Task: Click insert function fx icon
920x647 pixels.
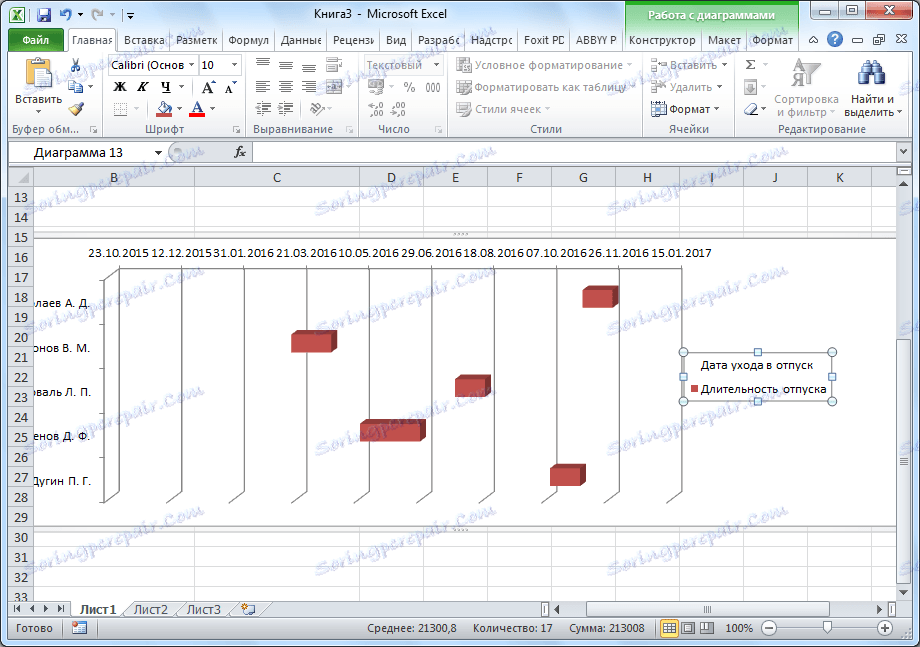Action: point(240,153)
